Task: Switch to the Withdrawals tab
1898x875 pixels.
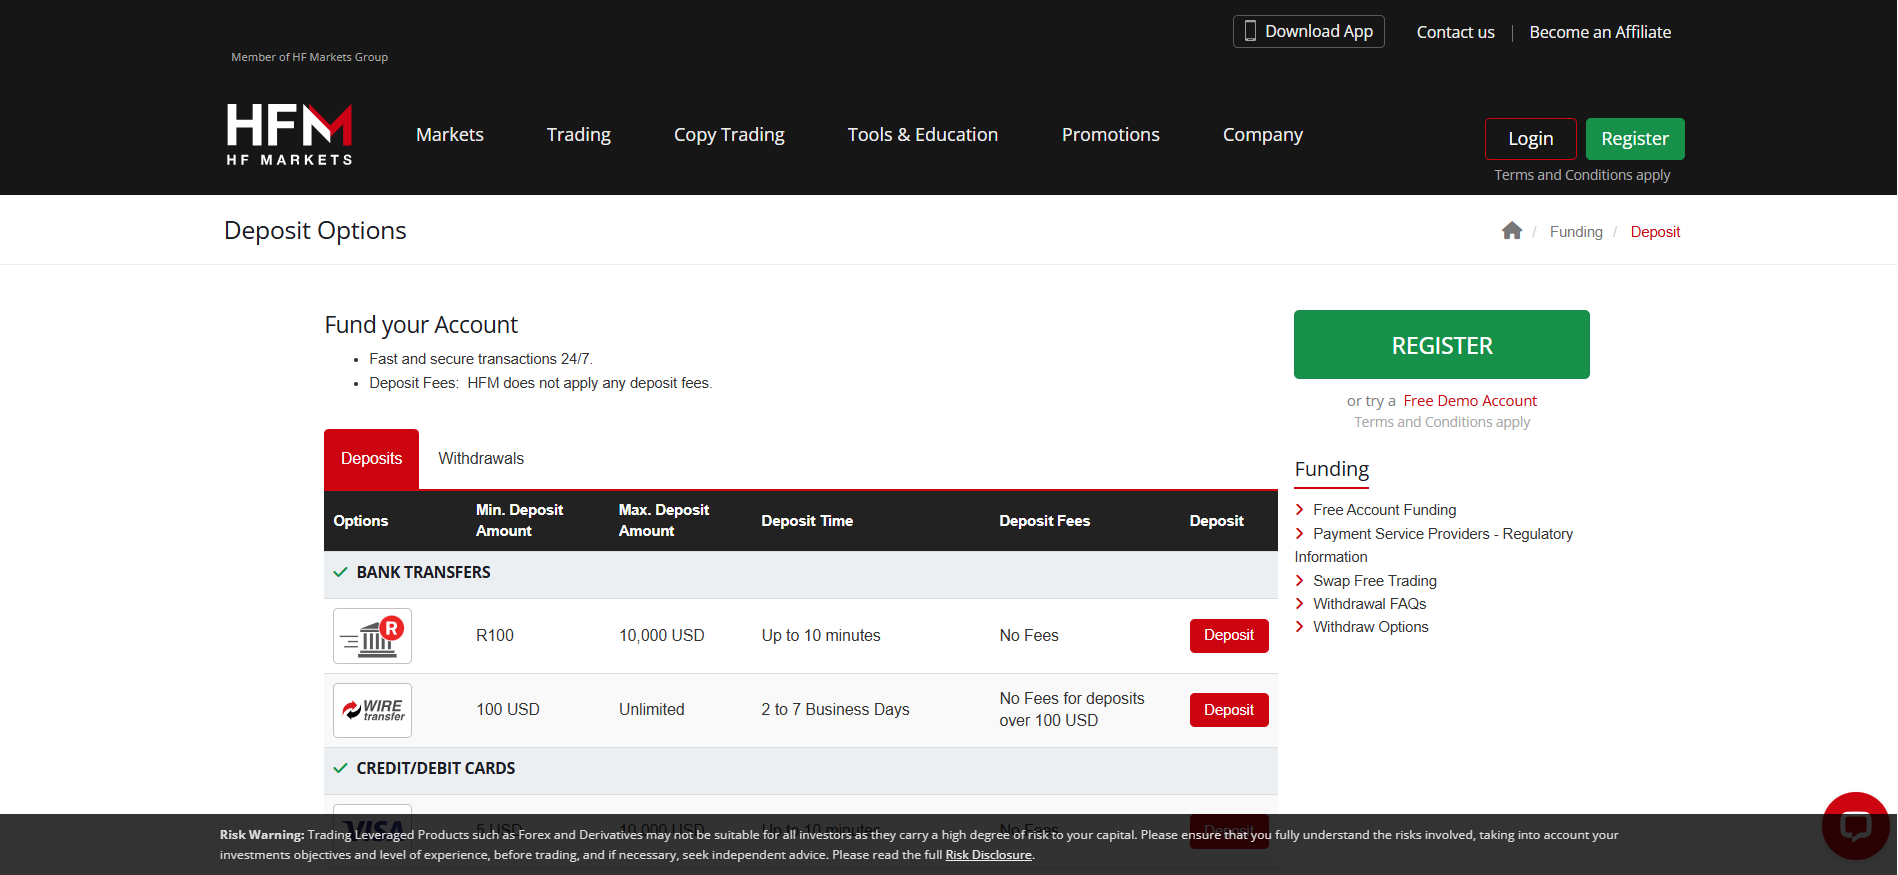Action: (481, 459)
